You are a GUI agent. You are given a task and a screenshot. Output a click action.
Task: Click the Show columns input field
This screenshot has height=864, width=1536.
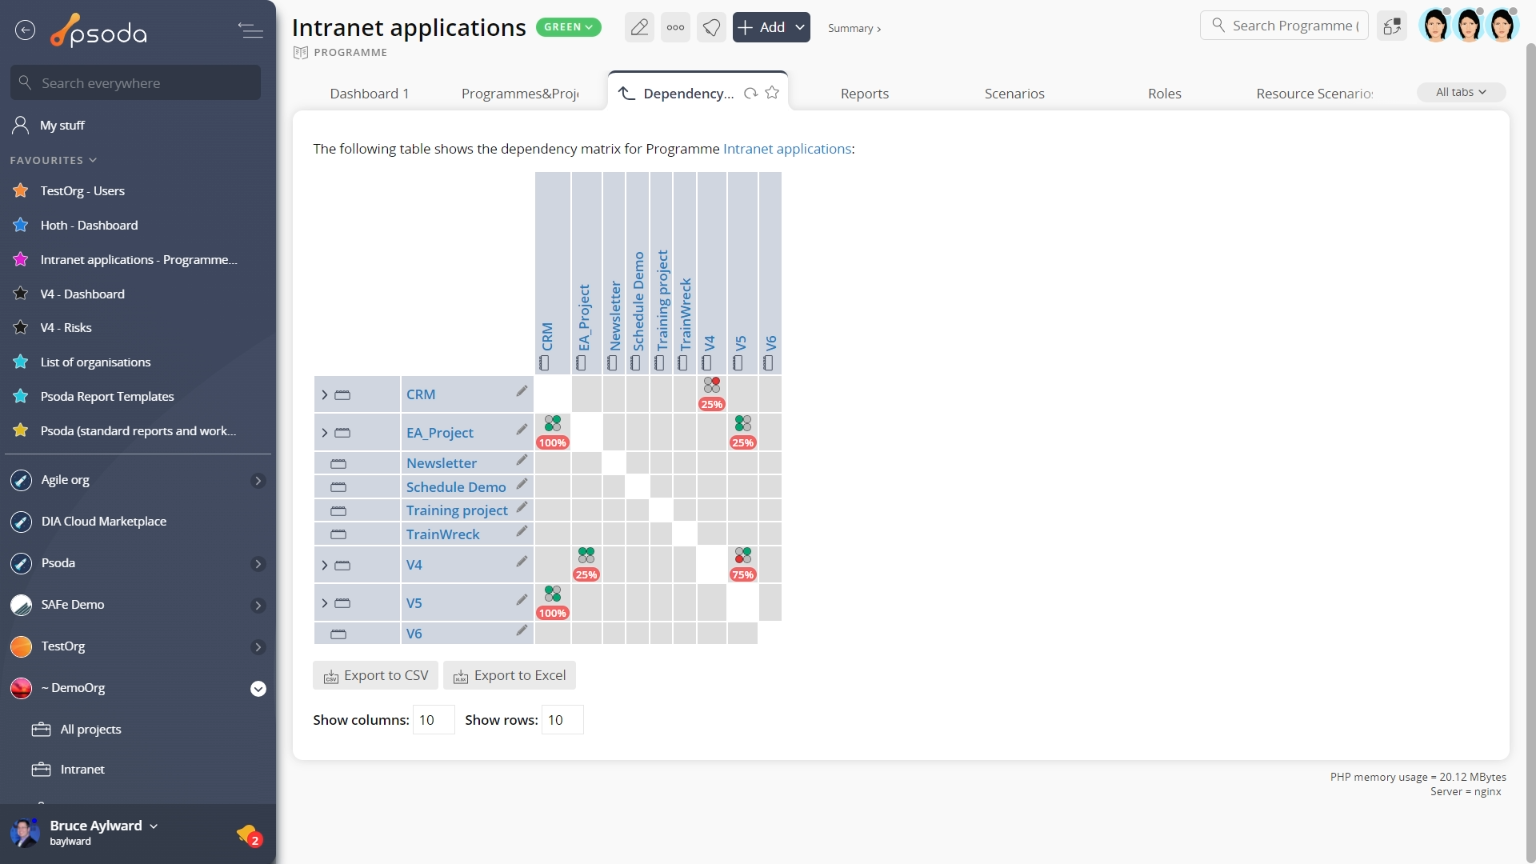(433, 720)
